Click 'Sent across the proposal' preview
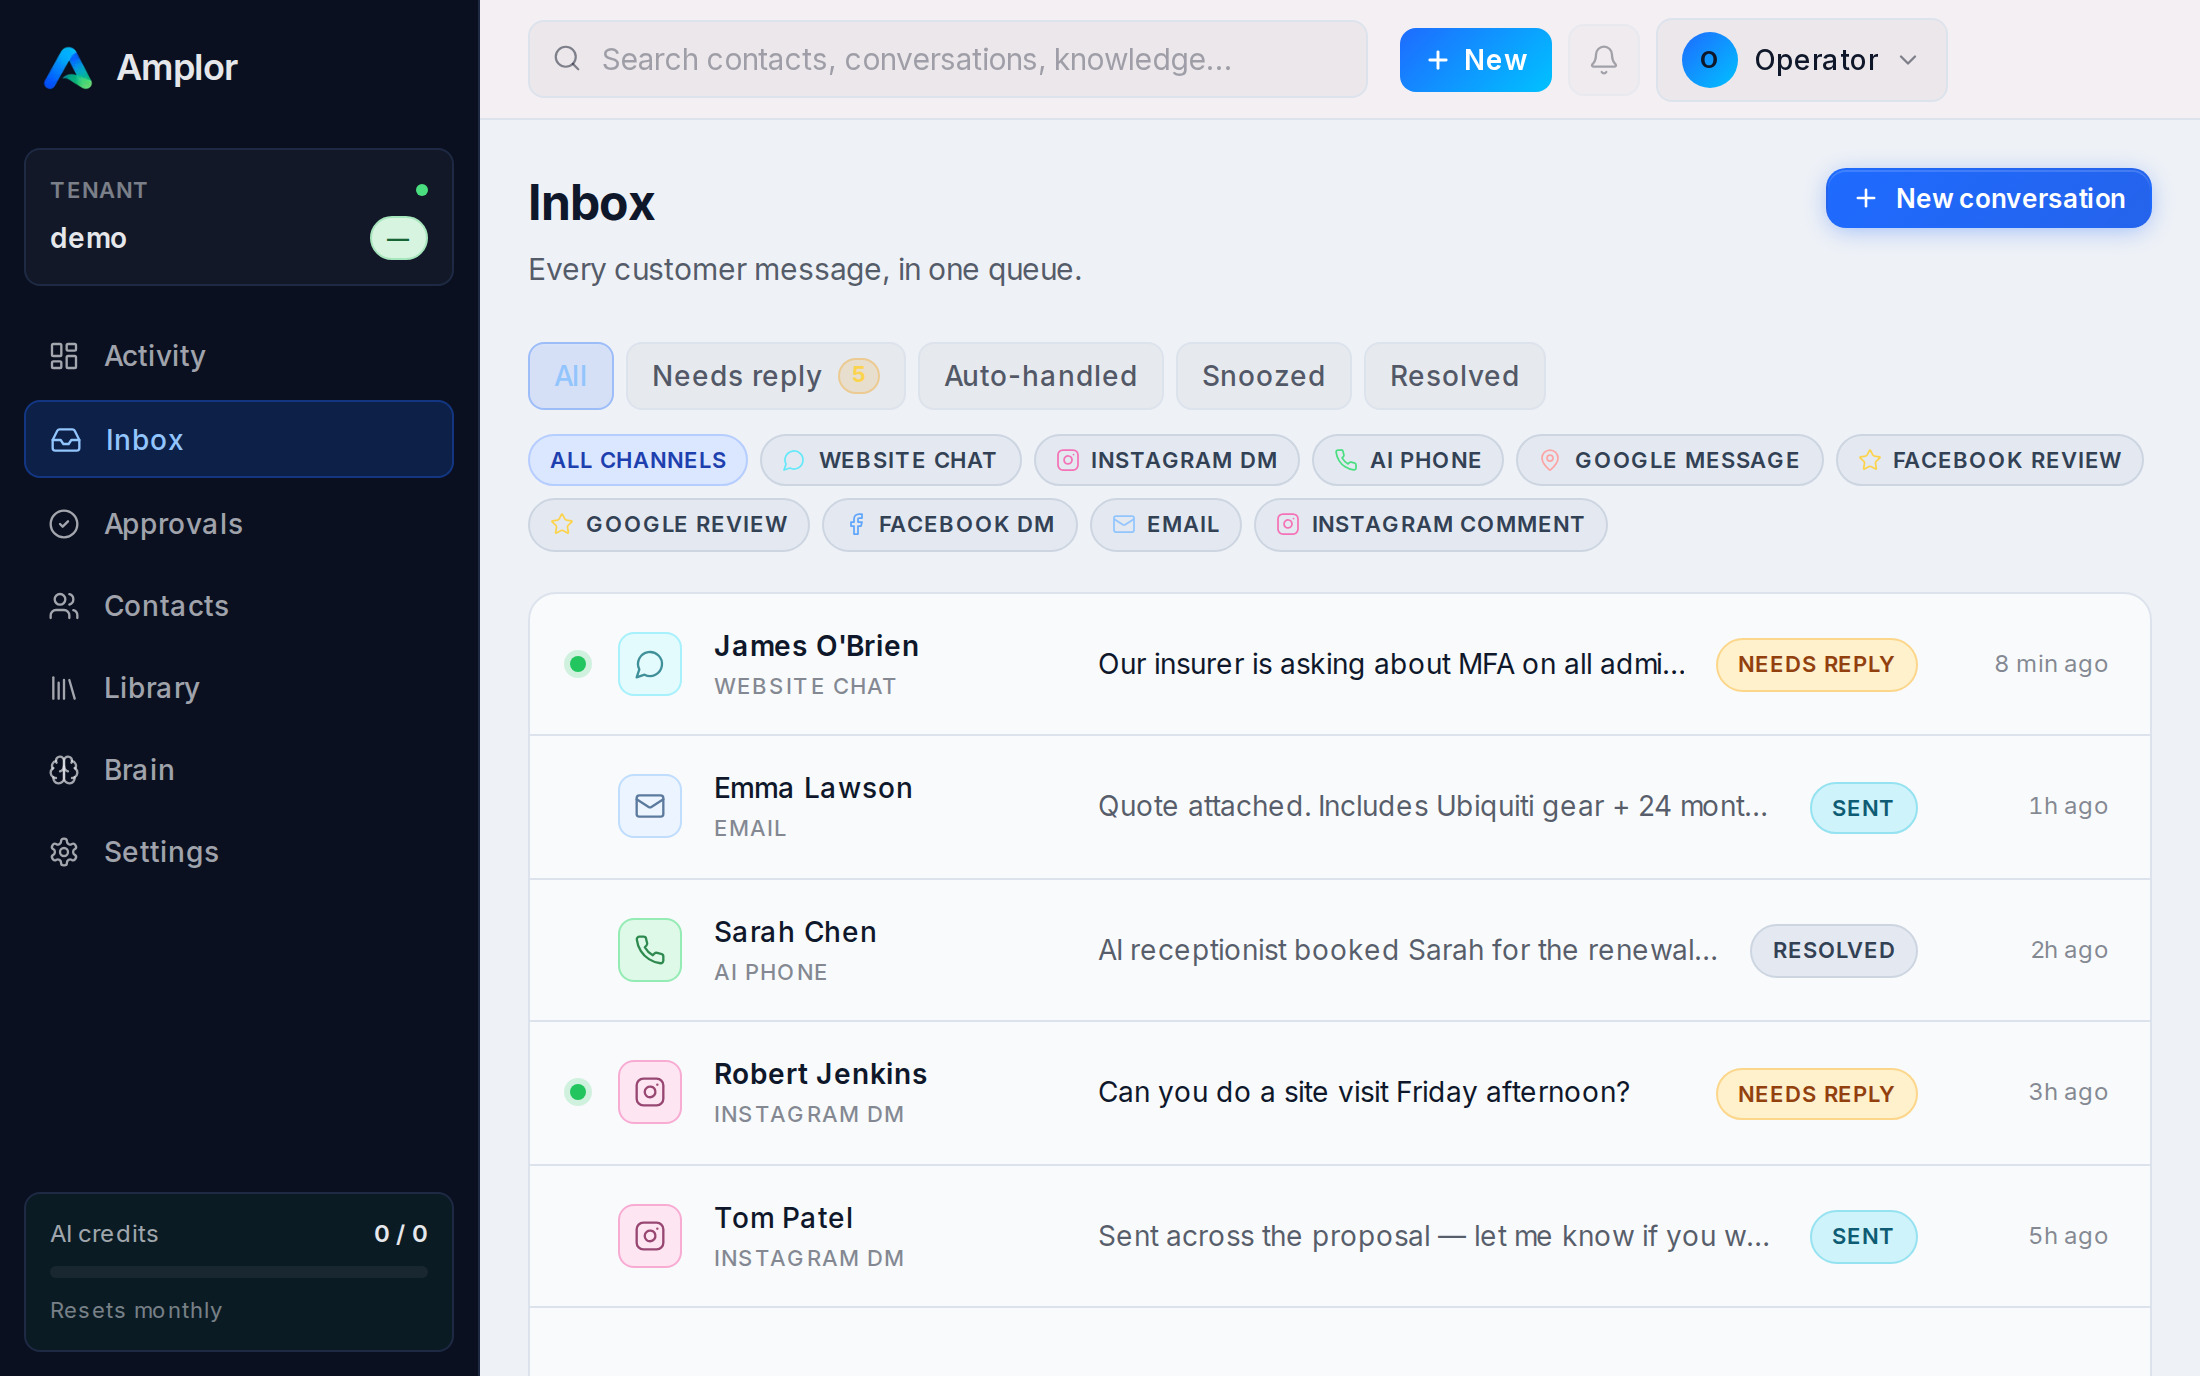Viewport: 2200px width, 1376px height. click(x=1434, y=1236)
